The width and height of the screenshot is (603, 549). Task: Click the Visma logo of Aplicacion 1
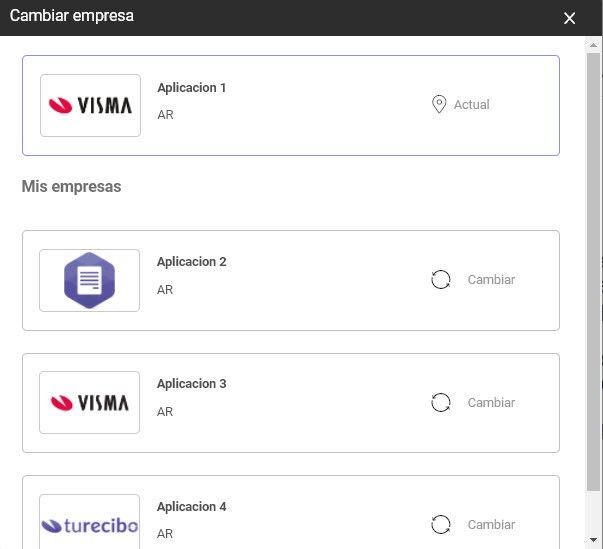point(90,105)
